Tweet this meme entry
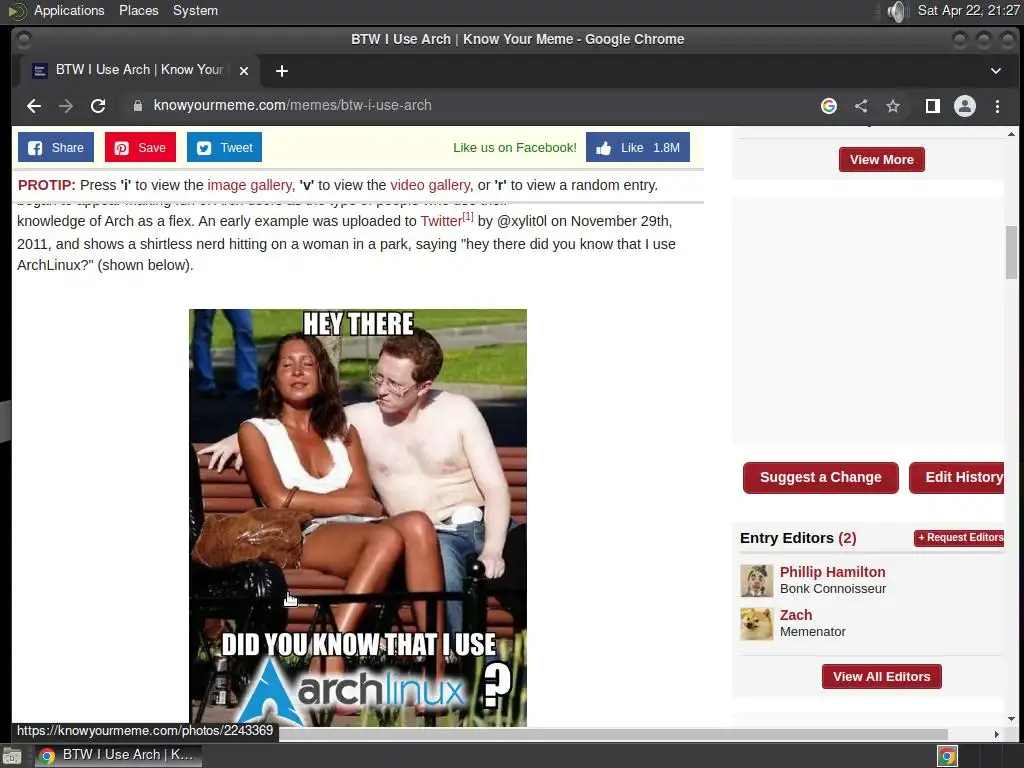Image resolution: width=1024 pixels, height=768 pixels. [x=224, y=148]
